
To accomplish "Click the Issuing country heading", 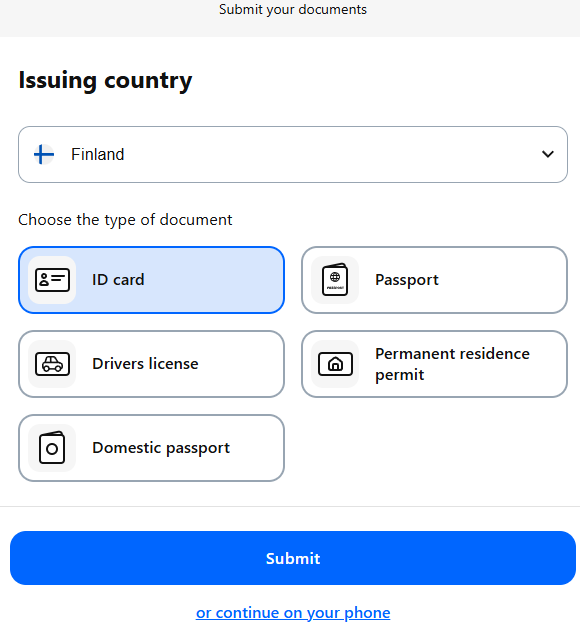I will click(105, 81).
